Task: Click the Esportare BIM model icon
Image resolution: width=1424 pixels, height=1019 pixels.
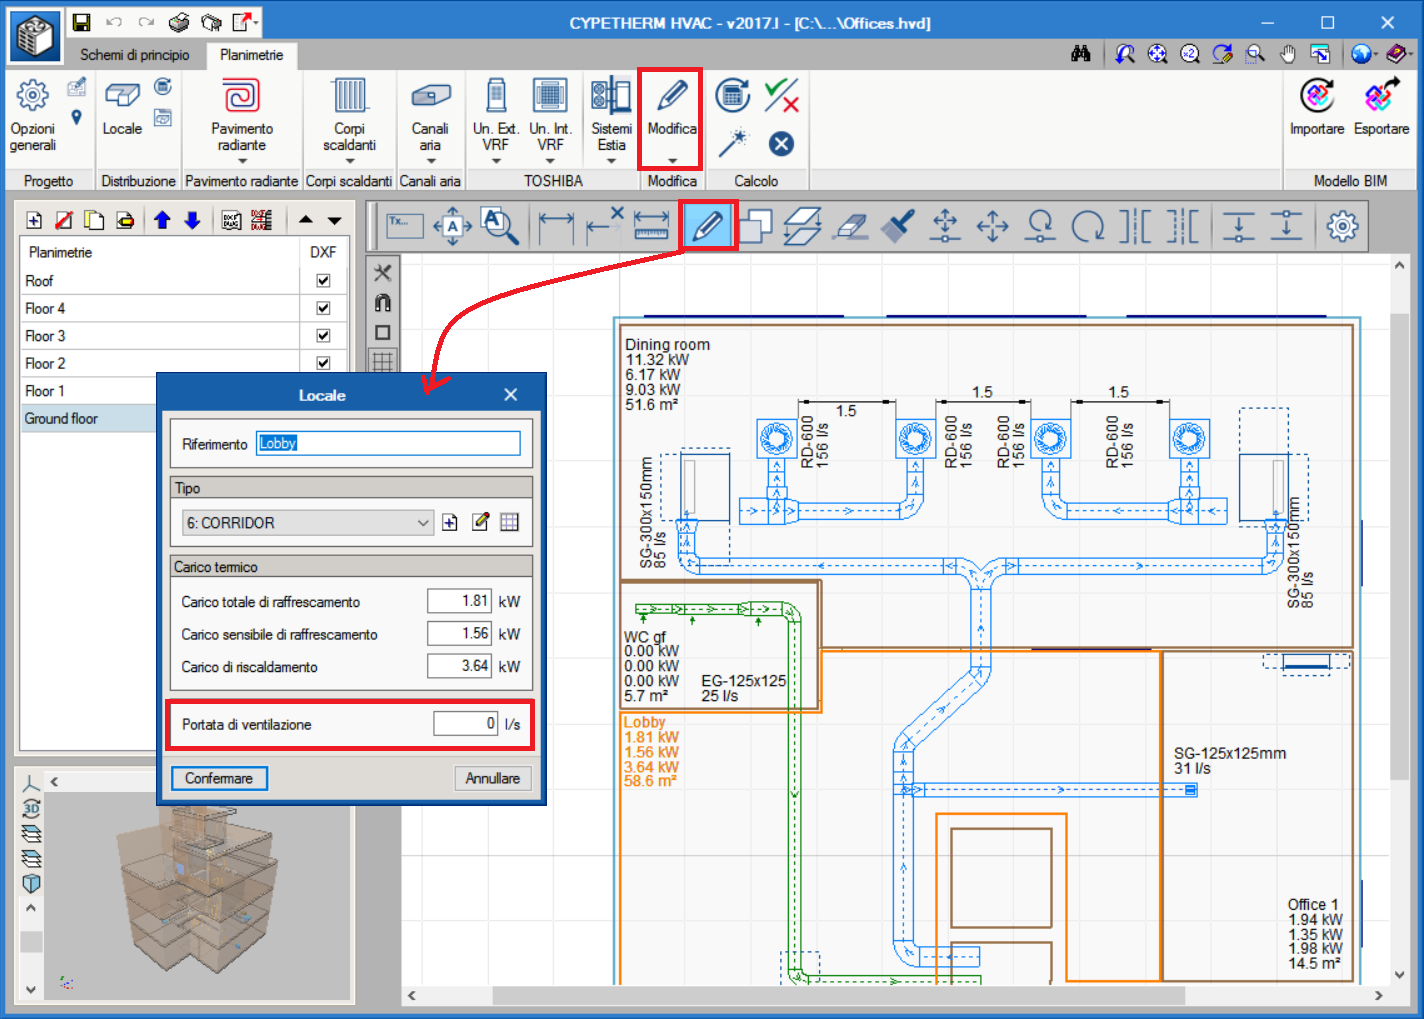Action: pyautogui.click(x=1382, y=96)
